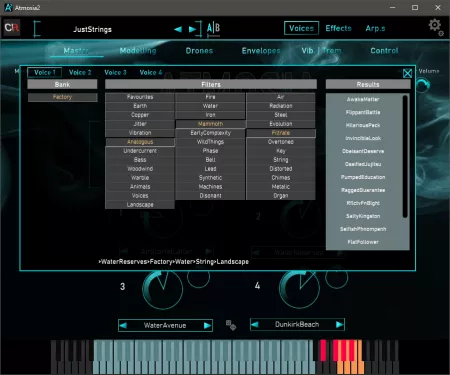This screenshot has height=375, width=450.
Task: Select the Voice 4 tab in the browser
Action: [151, 72]
